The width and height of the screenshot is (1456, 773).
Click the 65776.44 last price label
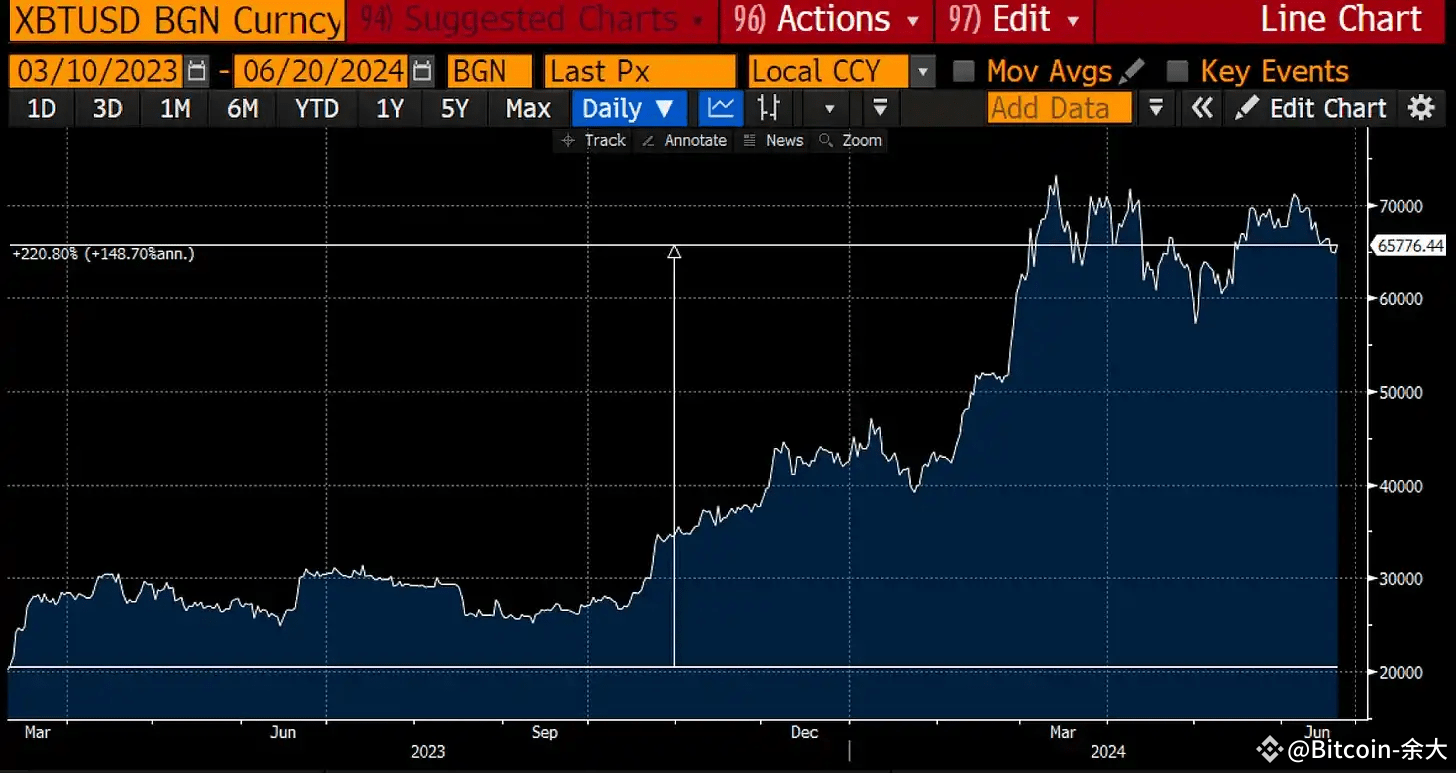pos(1409,246)
